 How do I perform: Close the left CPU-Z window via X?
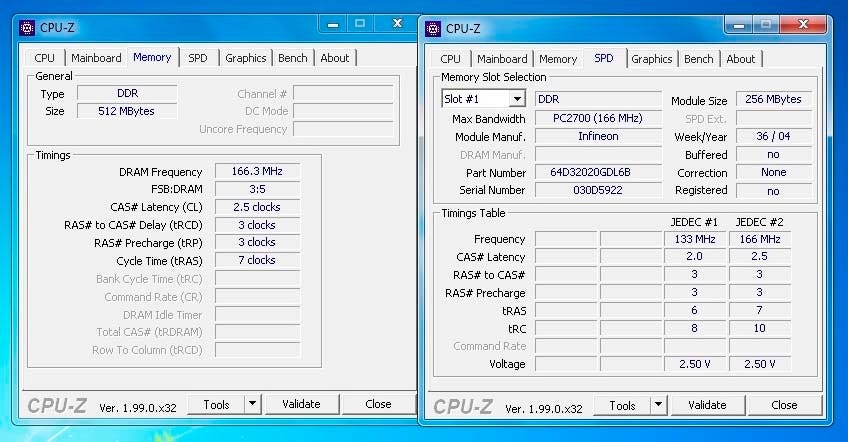click(398, 24)
